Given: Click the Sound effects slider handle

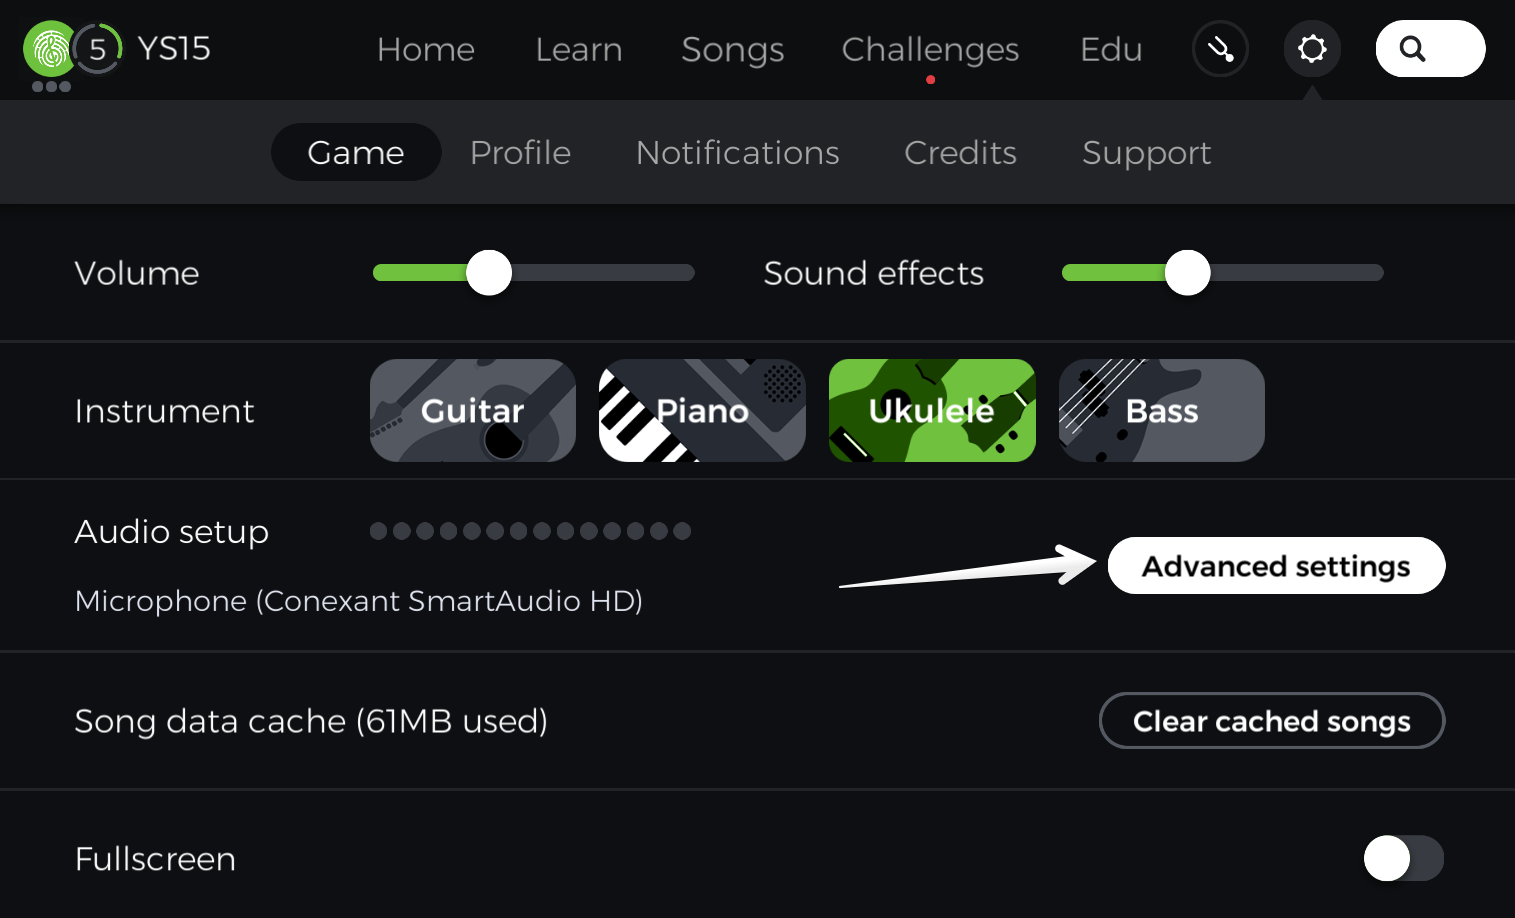Looking at the screenshot, I should pyautogui.click(x=1187, y=273).
